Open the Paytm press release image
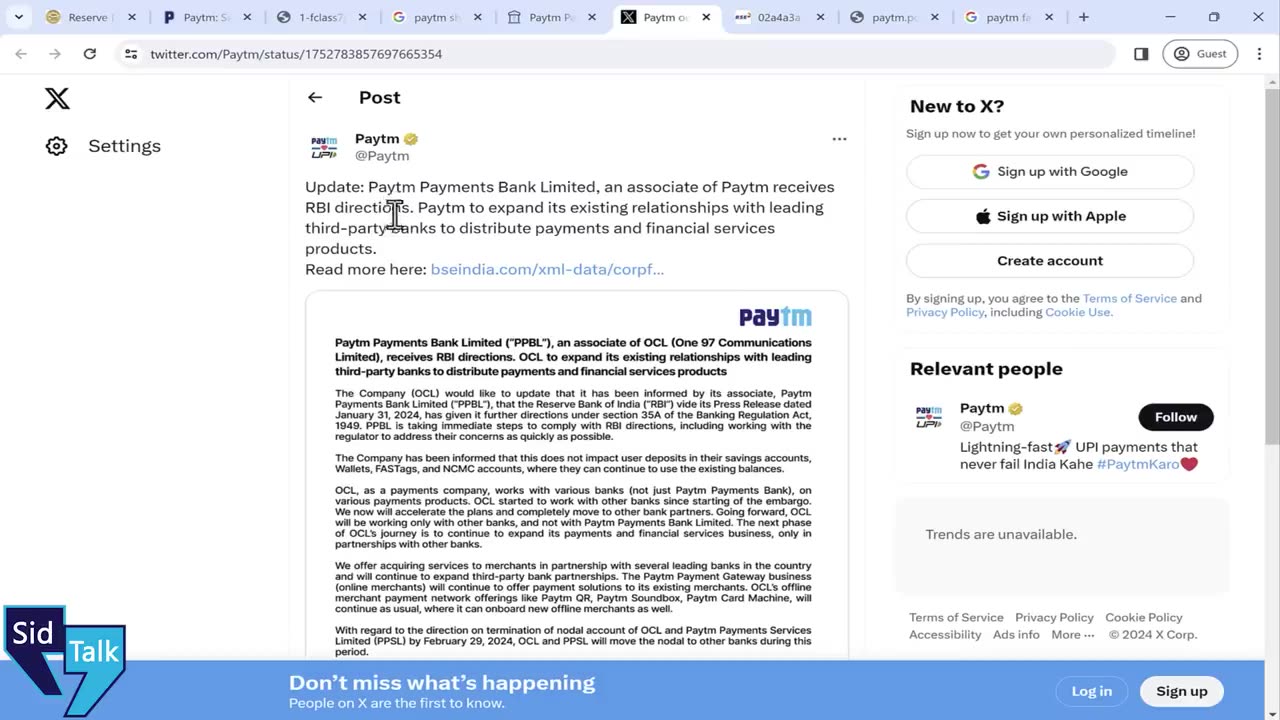Viewport: 1280px width, 720px height. tap(576, 475)
